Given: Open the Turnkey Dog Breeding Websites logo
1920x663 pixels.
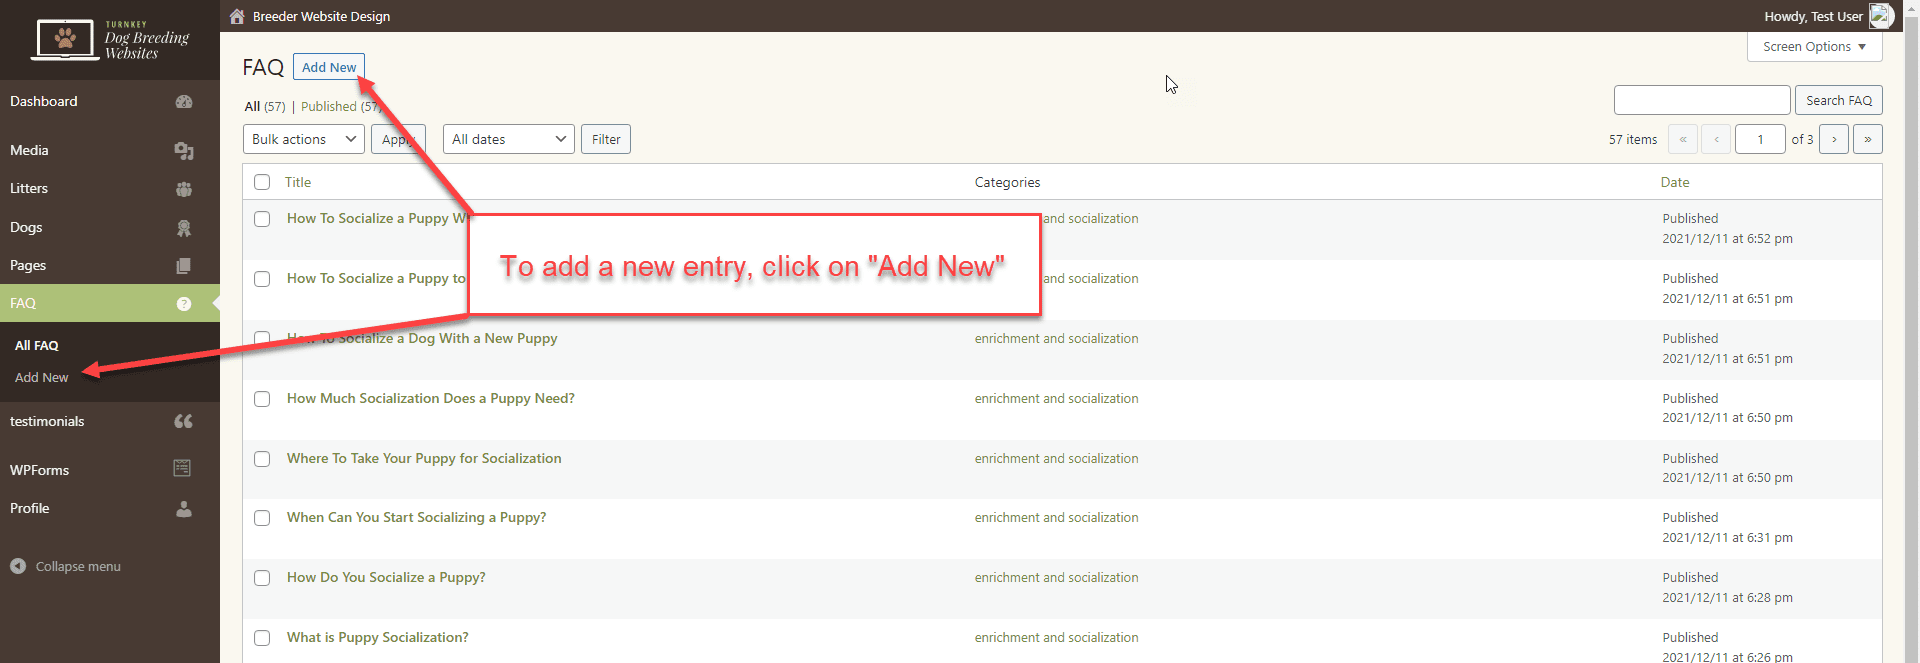Looking at the screenshot, I should coord(110,40).
